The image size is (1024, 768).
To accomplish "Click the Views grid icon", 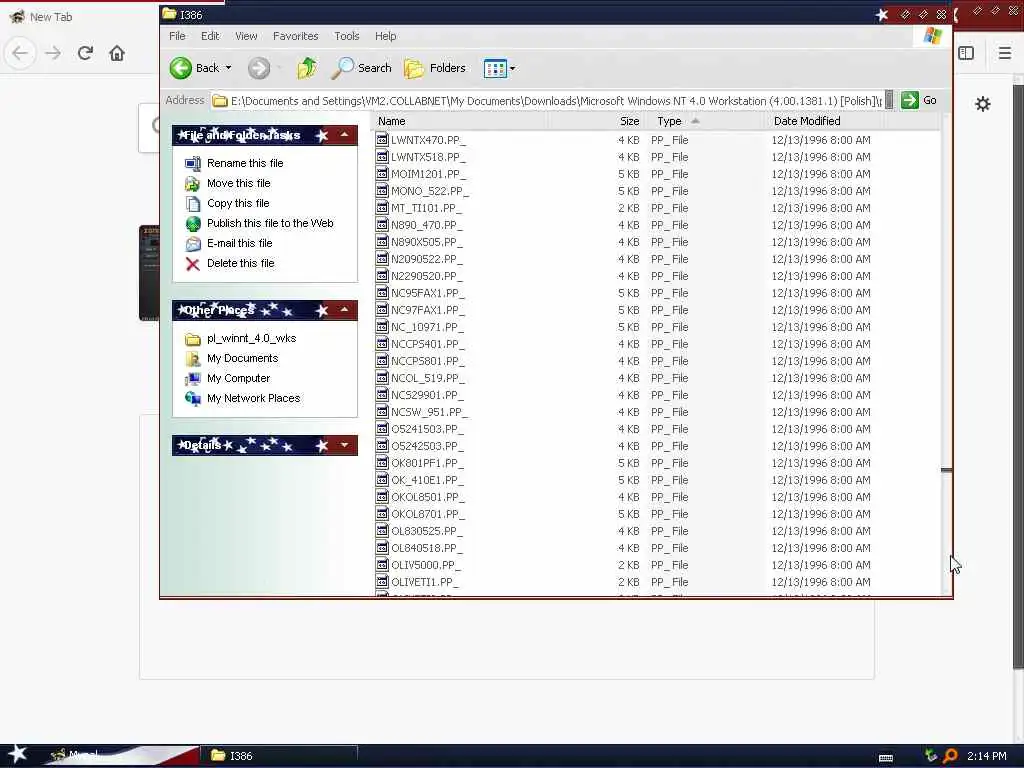I will pos(495,68).
